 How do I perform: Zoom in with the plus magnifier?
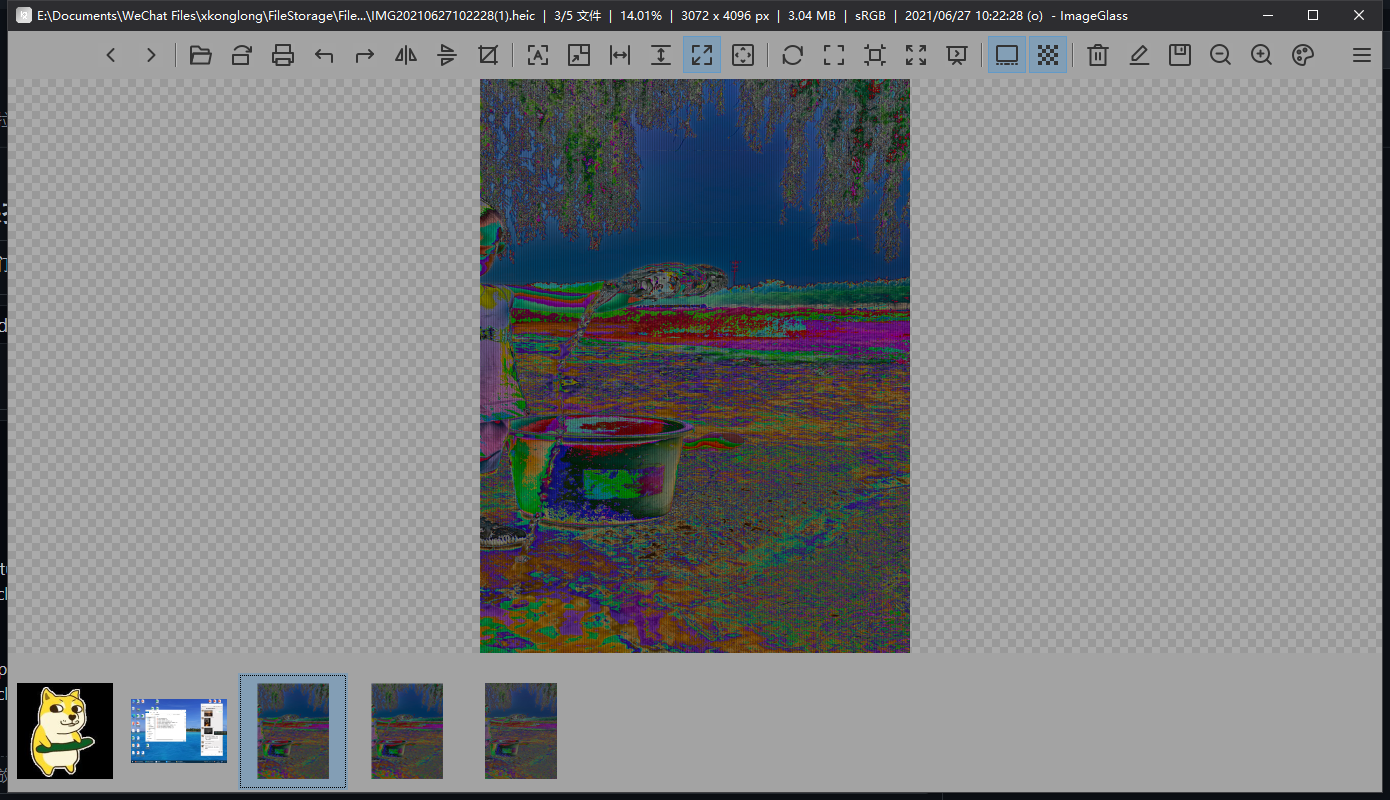(1262, 55)
